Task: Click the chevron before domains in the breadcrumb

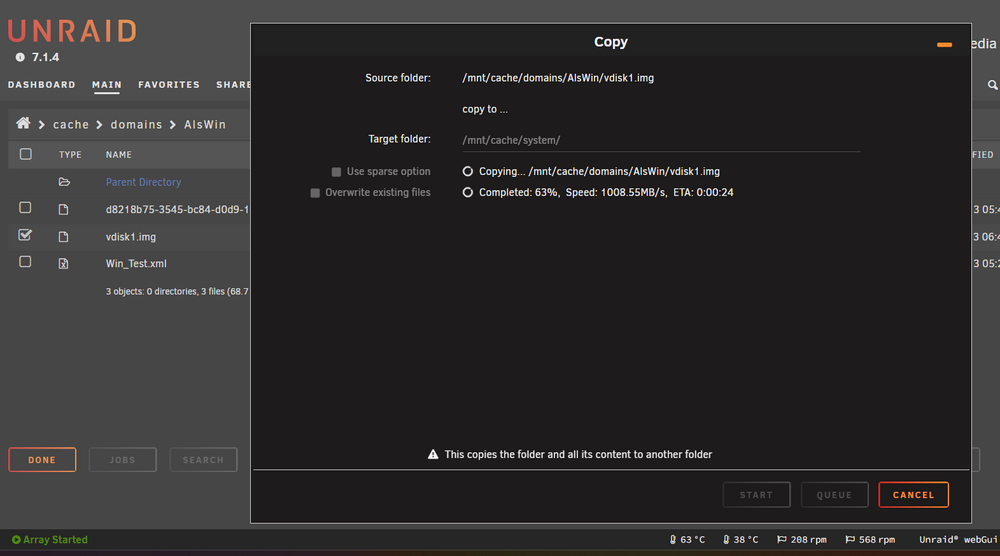Action: coord(99,125)
